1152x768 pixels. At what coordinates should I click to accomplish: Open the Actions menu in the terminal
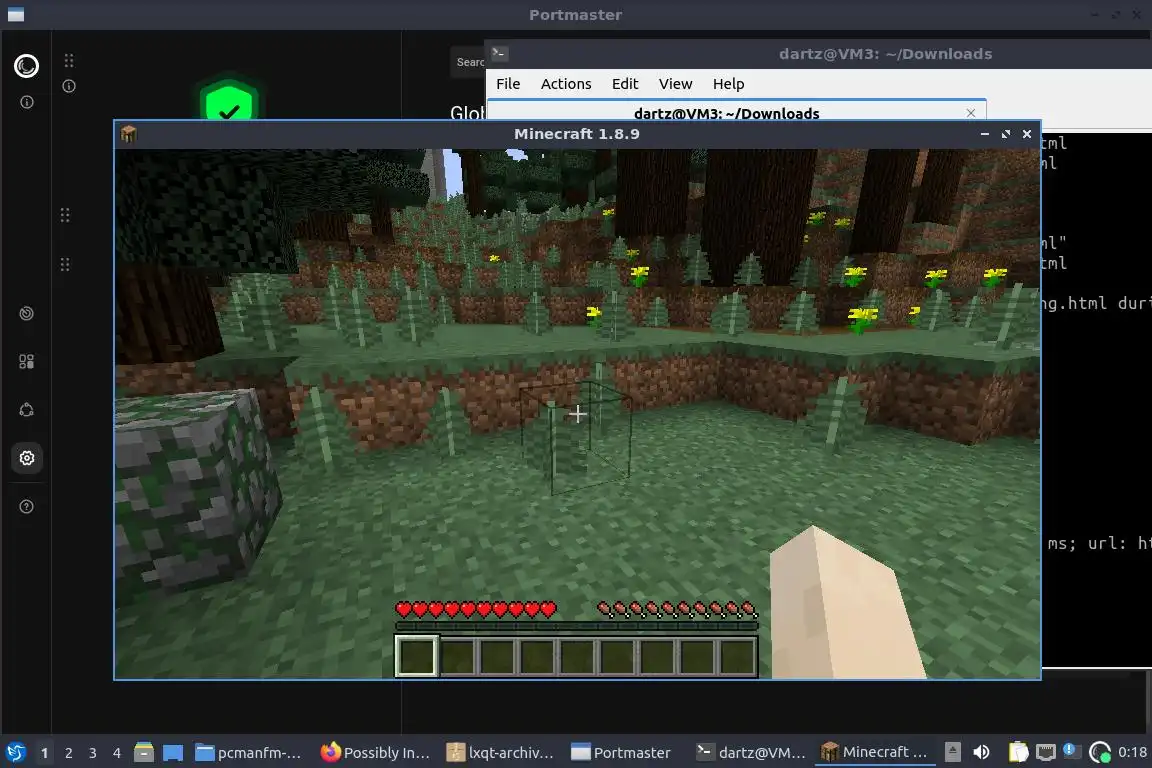coord(566,84)
